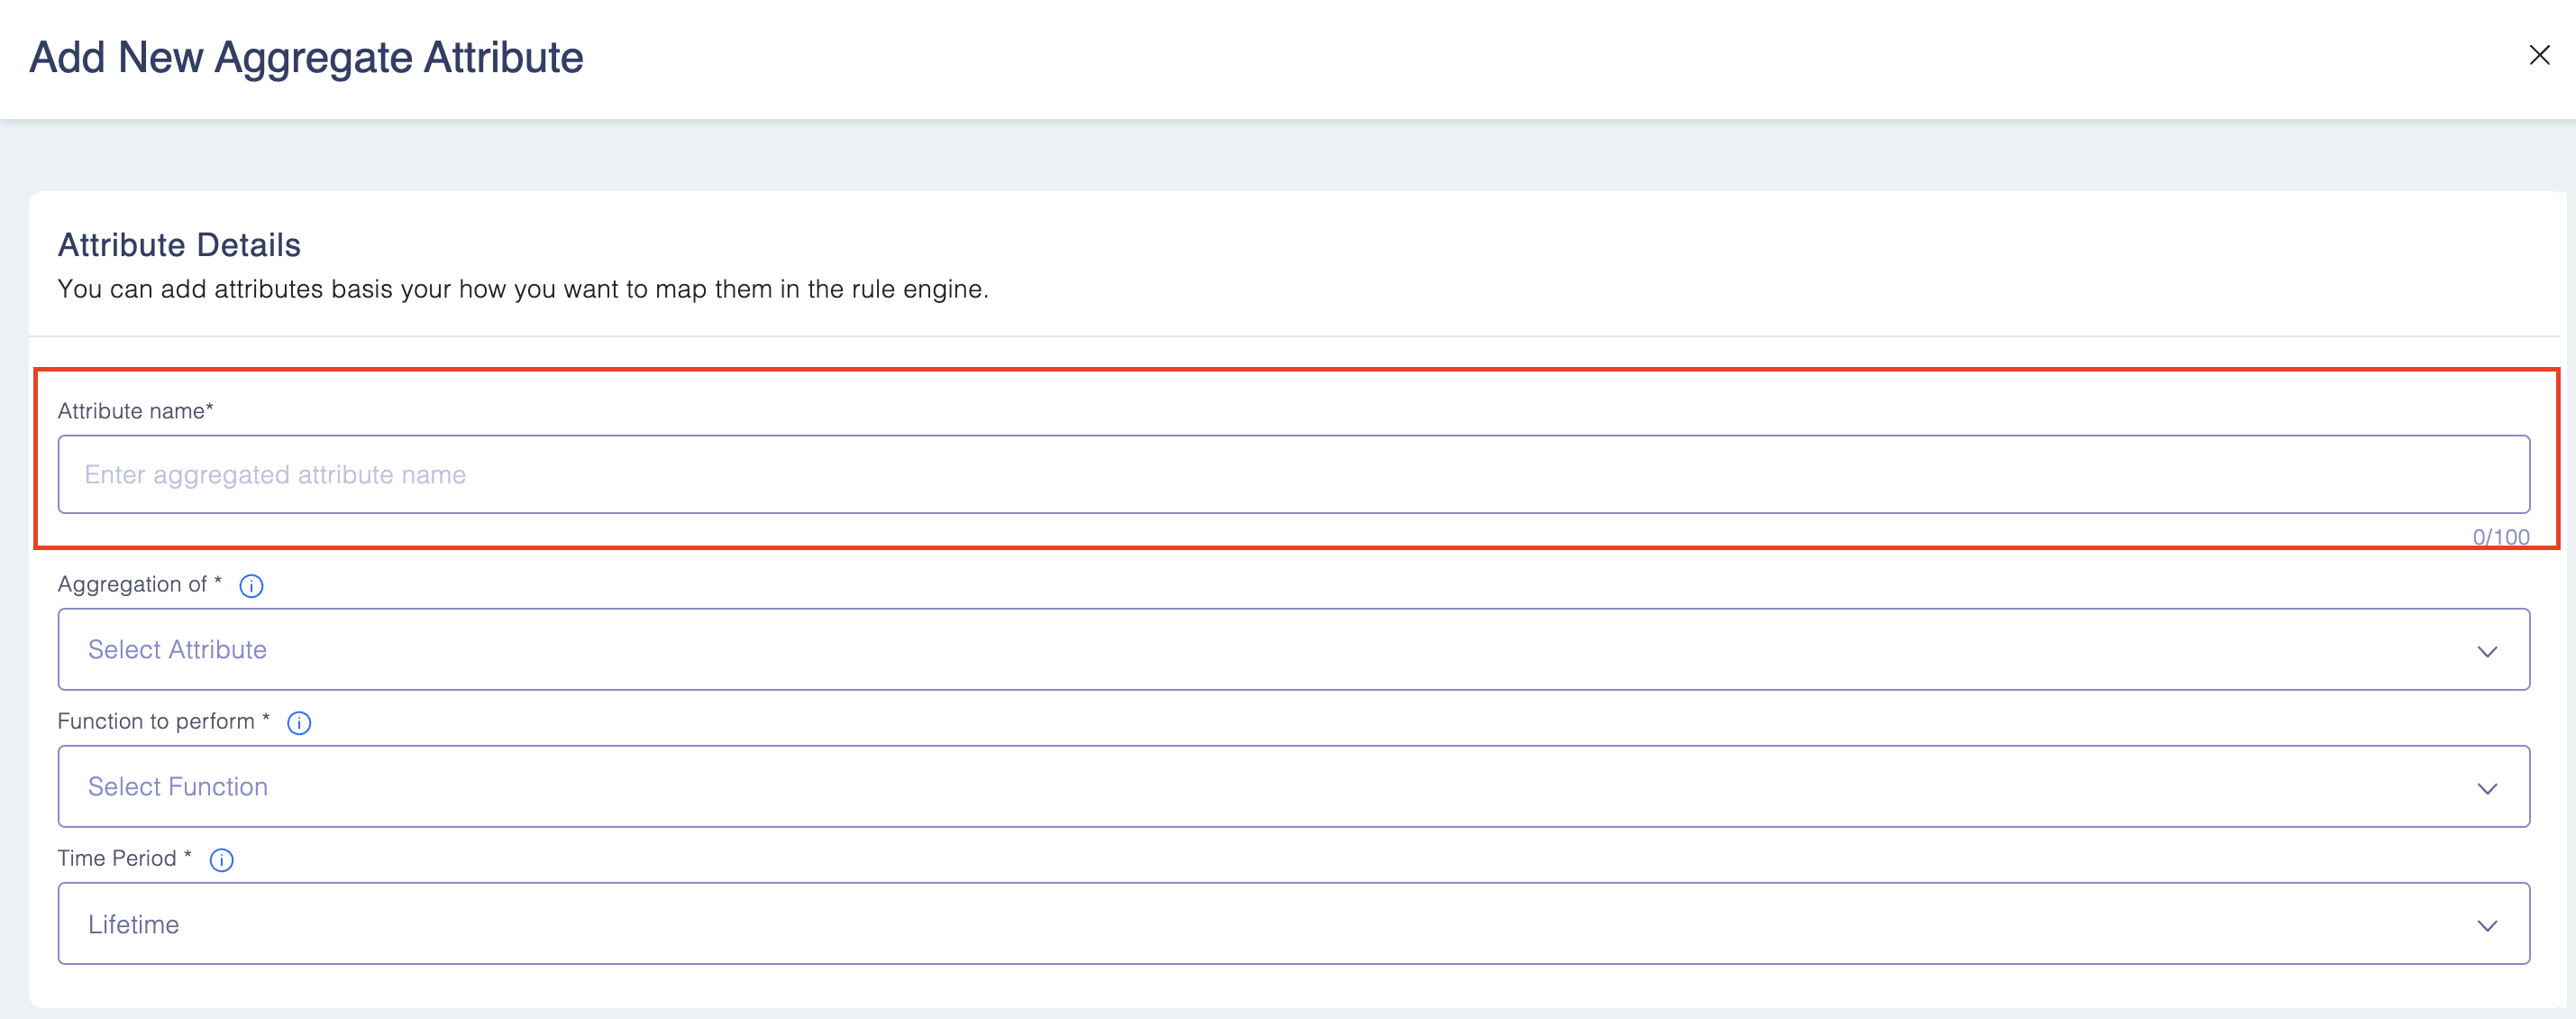Viewport: 2576px width, 1019px height.
Task: Click info icon next to Aggregation of
Action: click(251, 586)
